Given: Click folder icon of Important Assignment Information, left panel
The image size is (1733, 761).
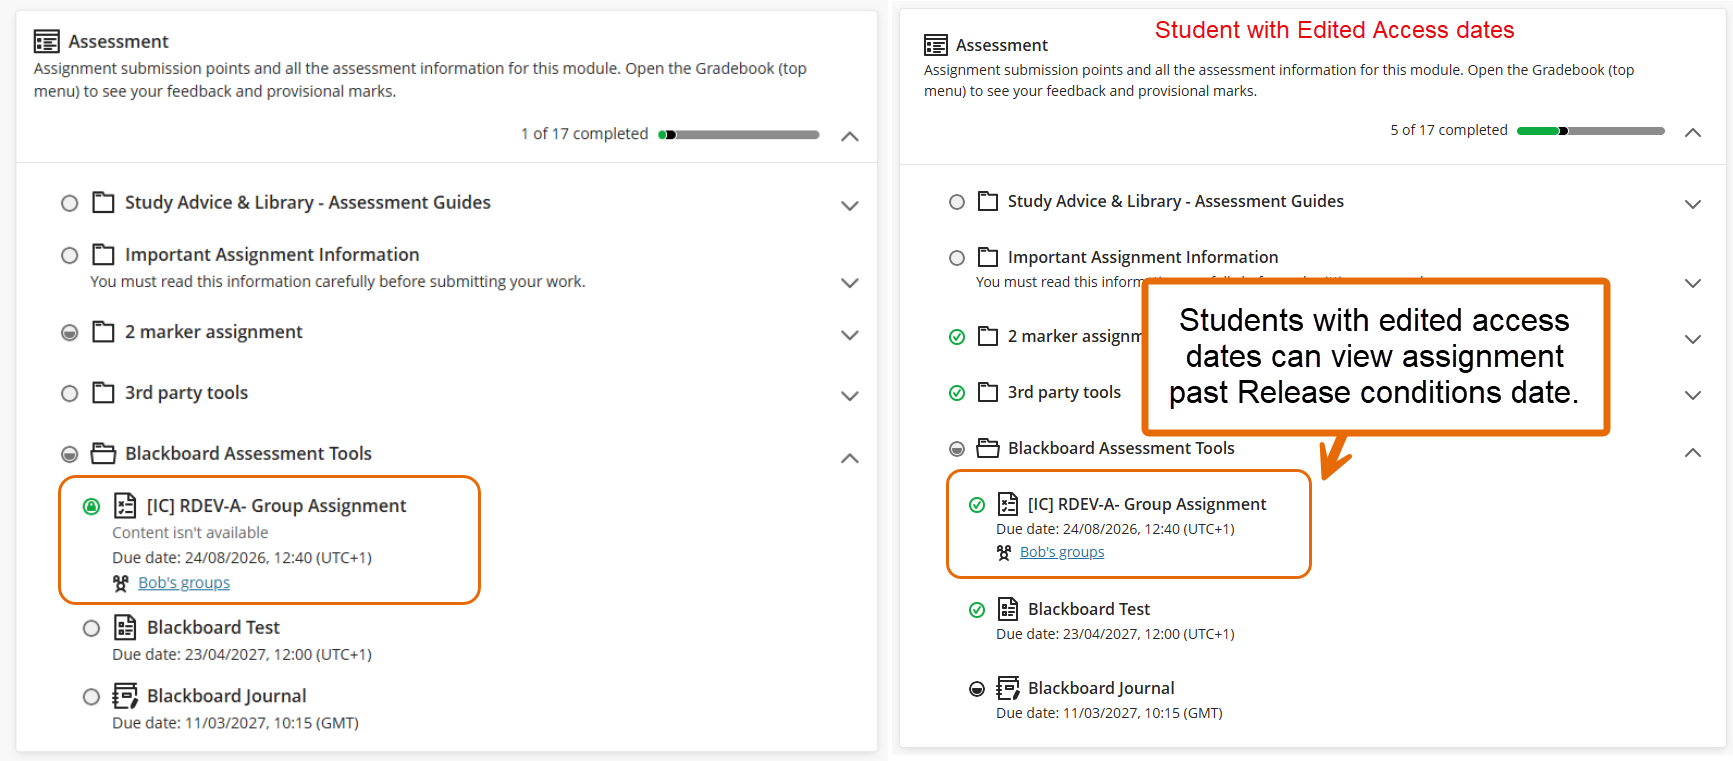Looking at the screenshot, I should point(103,254).
